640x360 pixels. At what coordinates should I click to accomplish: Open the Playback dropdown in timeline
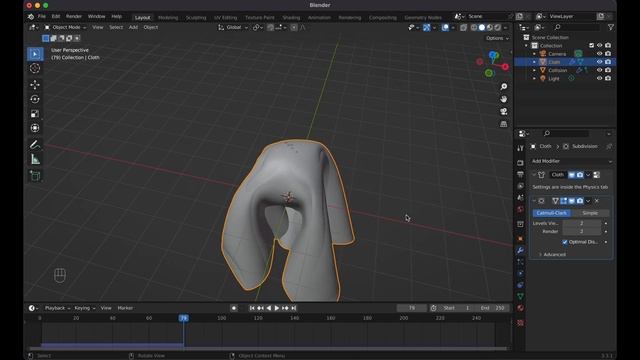(x=57, y=308)
